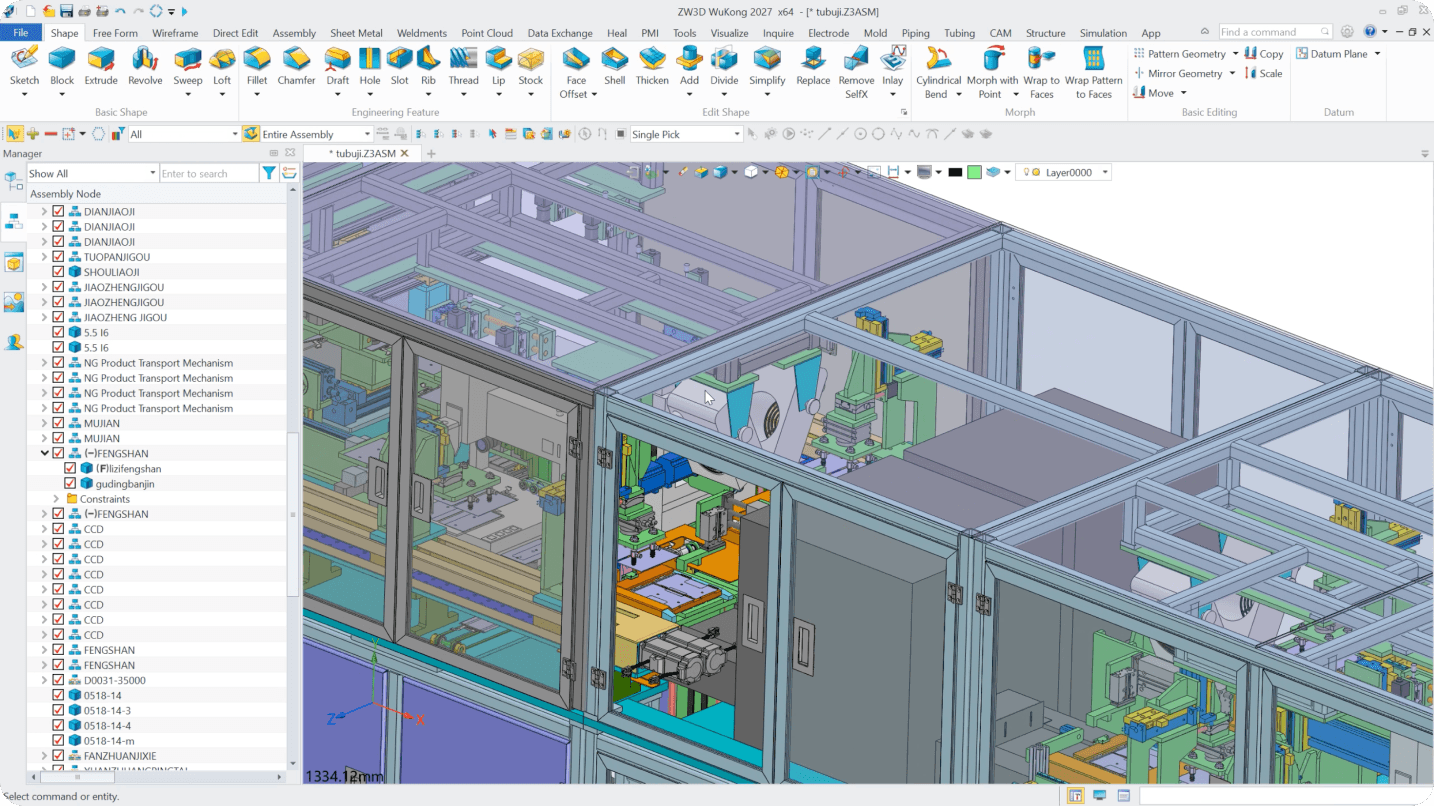The width and height of the screenshot is (1434, 806).
Task: Toggle the FANZHUANJIXIE checkbox
Action: 58,756
